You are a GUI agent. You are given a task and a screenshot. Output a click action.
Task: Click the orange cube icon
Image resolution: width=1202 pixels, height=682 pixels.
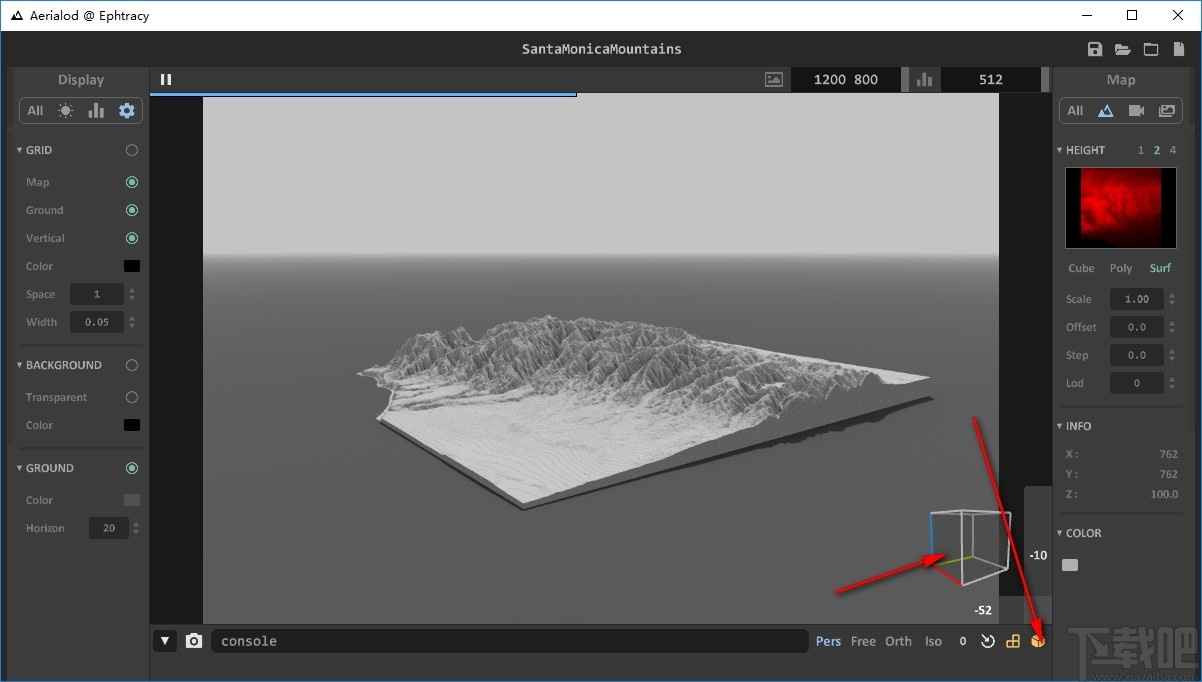(1038, 641)
